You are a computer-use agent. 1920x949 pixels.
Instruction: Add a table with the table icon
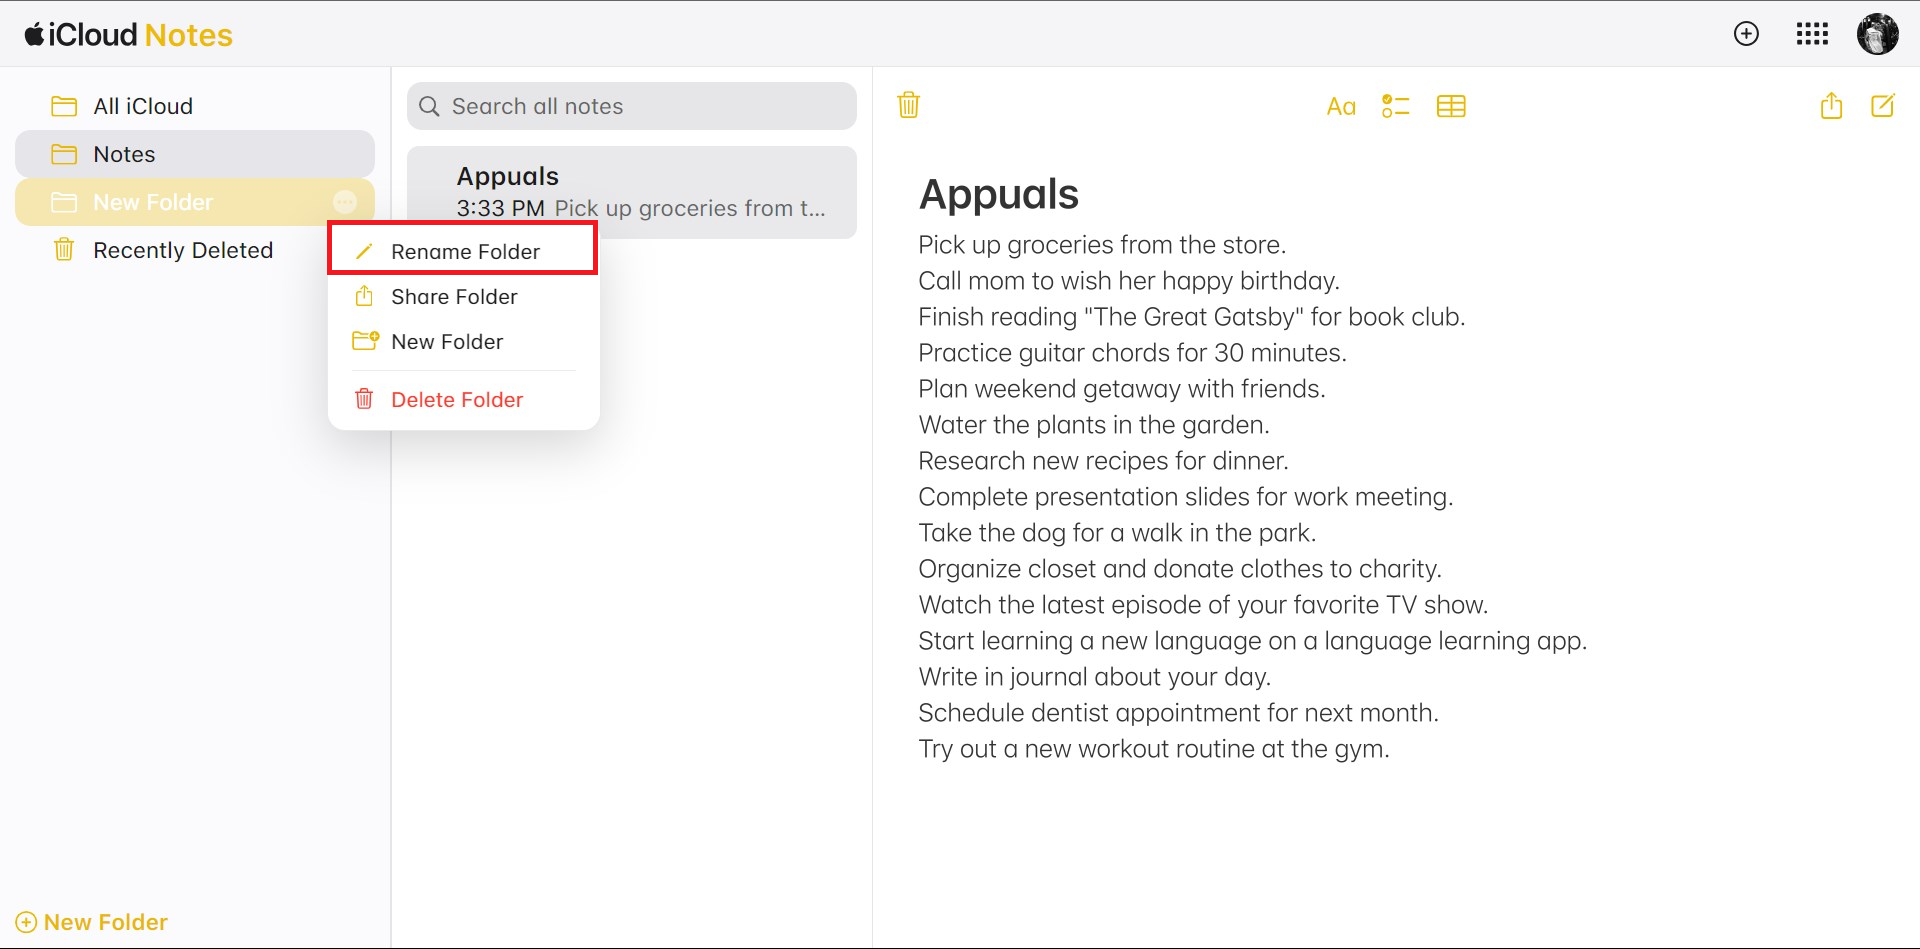coord(1450,106)
